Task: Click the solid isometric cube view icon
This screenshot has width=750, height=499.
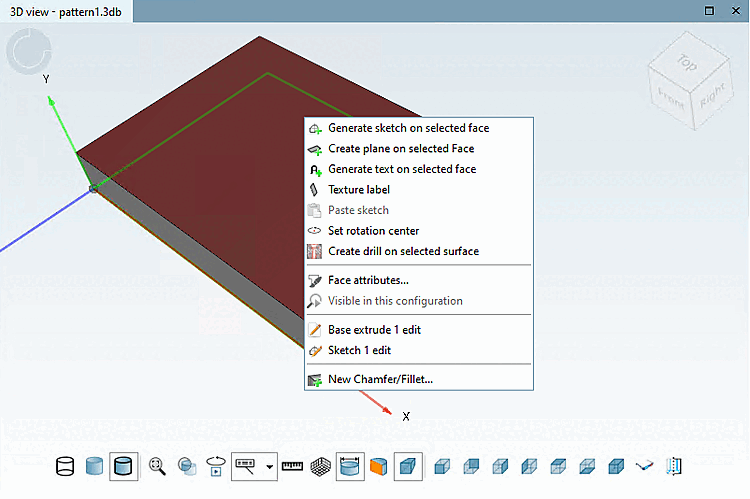Action: [616, 466]
